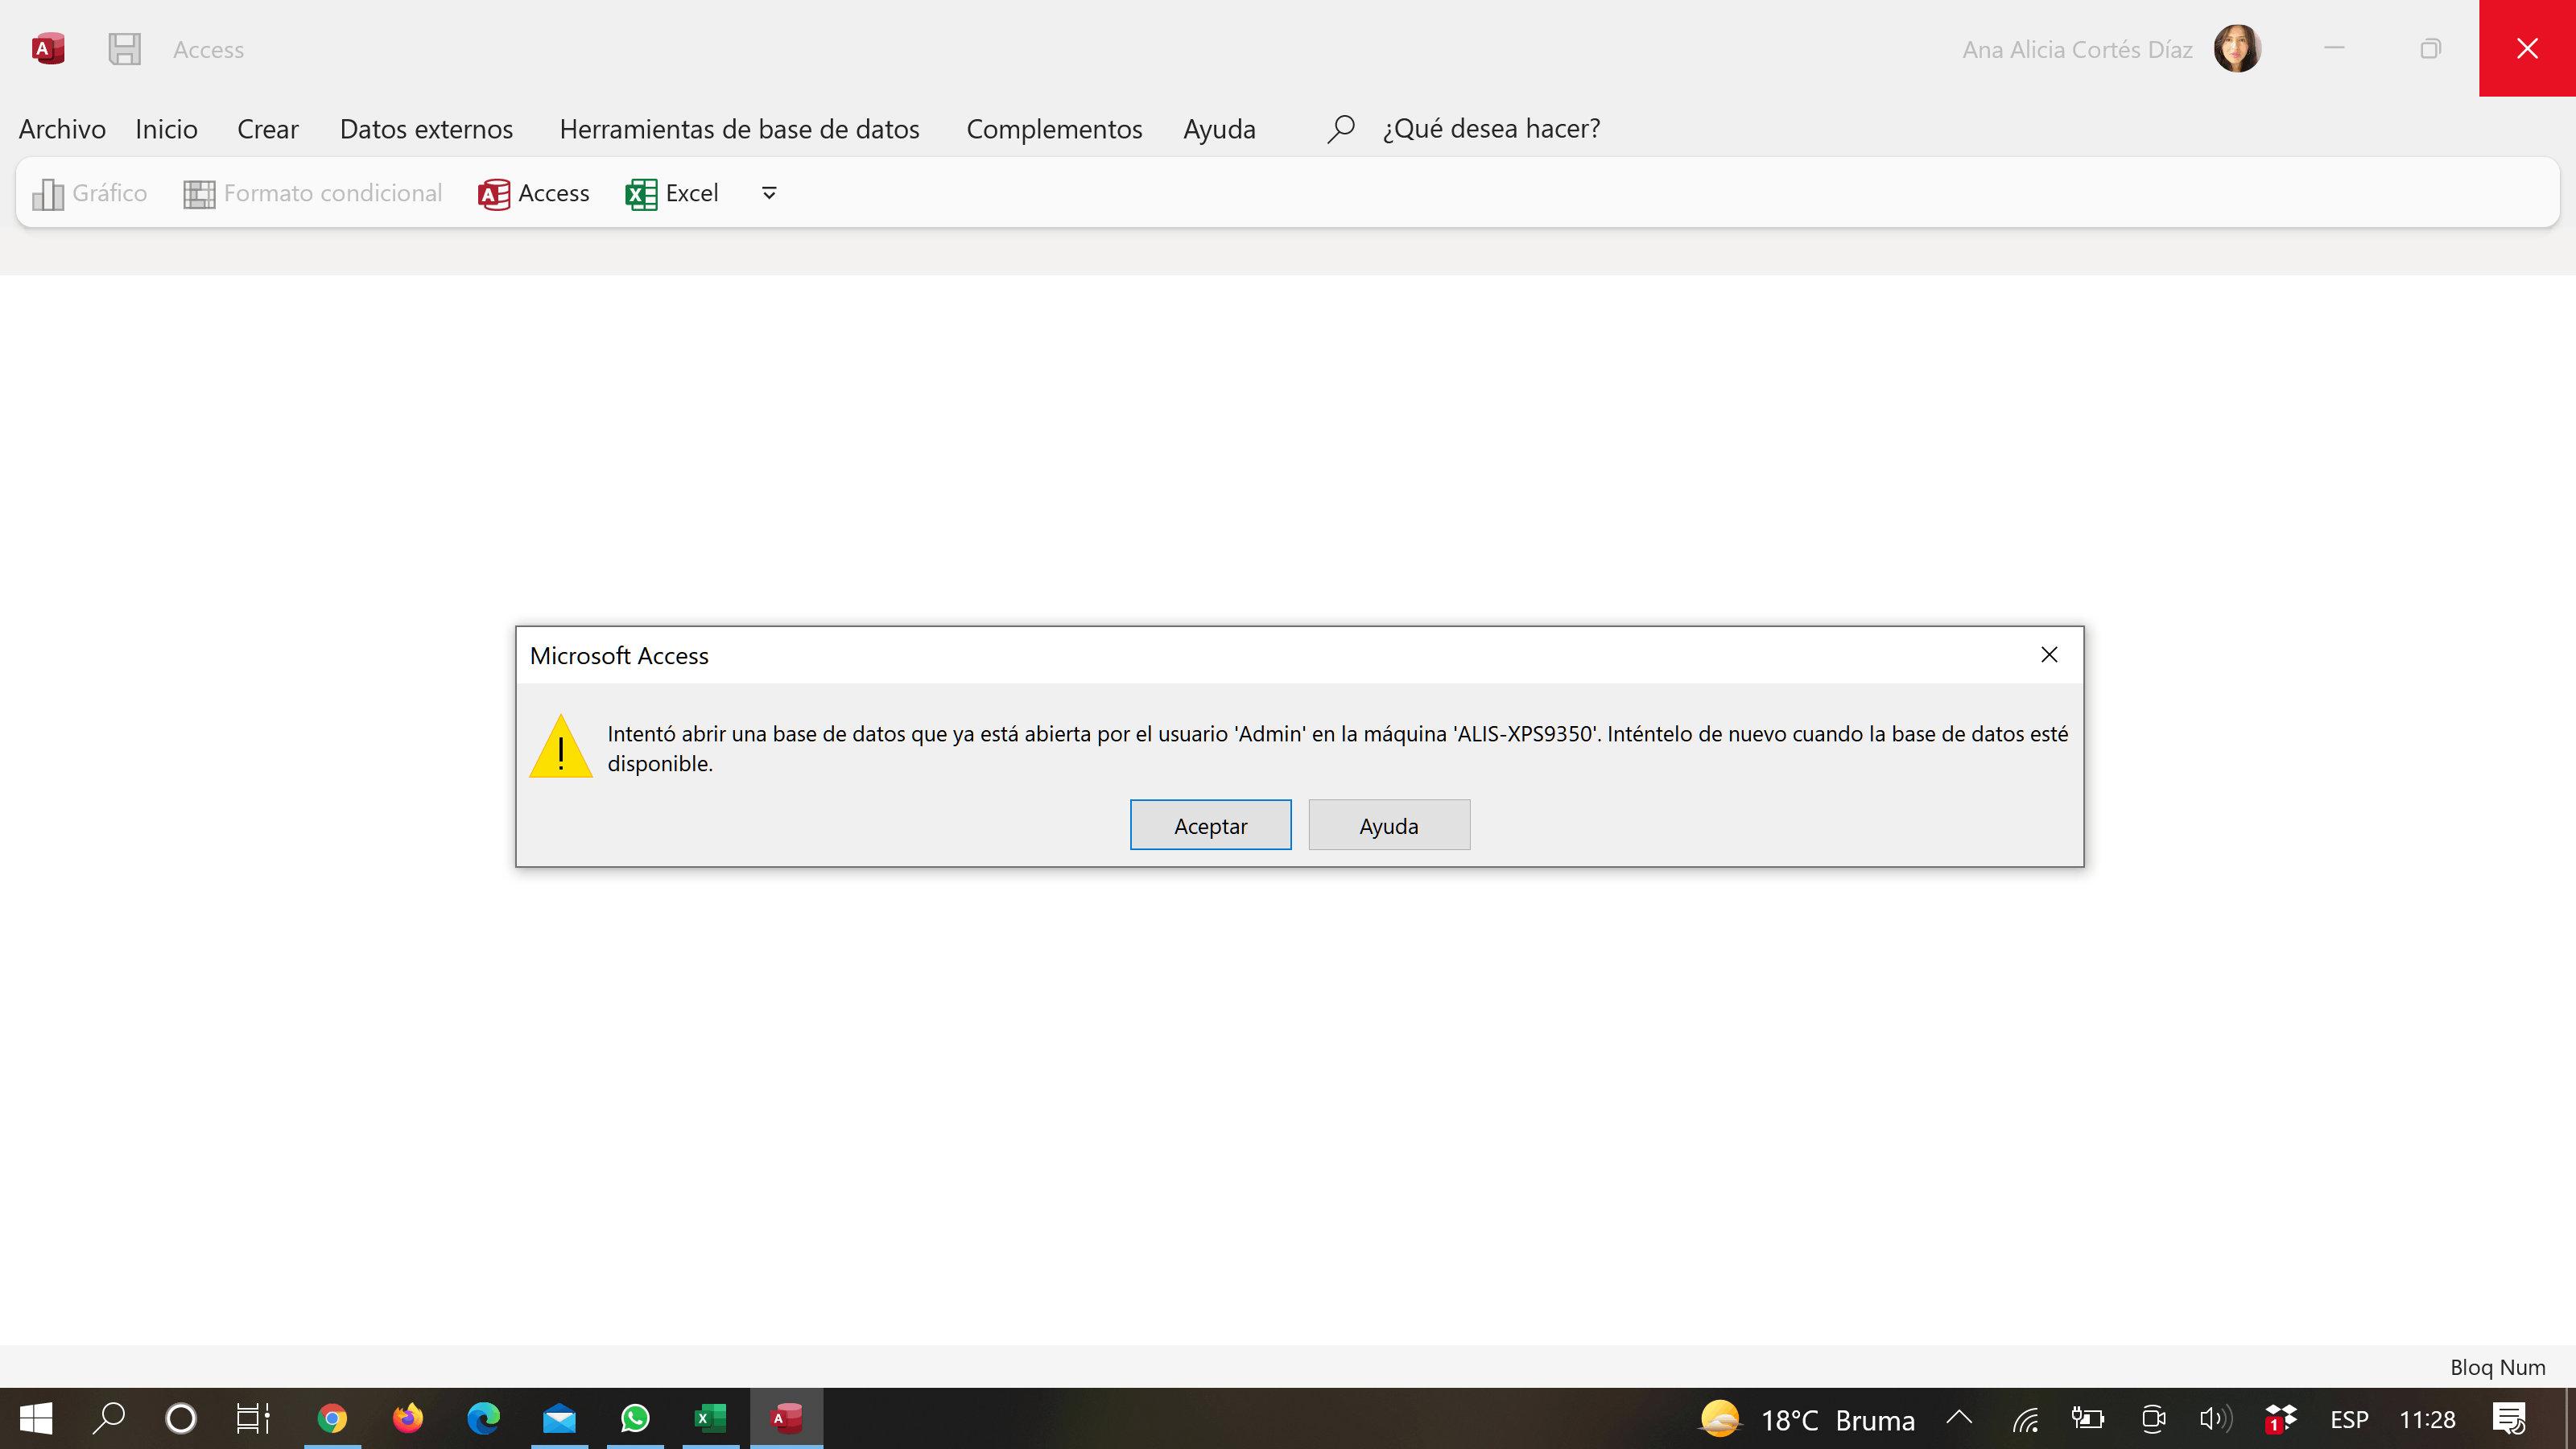Click Aceptar in the warning dialog
Image resolution: width=2576 pixels, height=1449 pixels.
[x=1210, y=825]
